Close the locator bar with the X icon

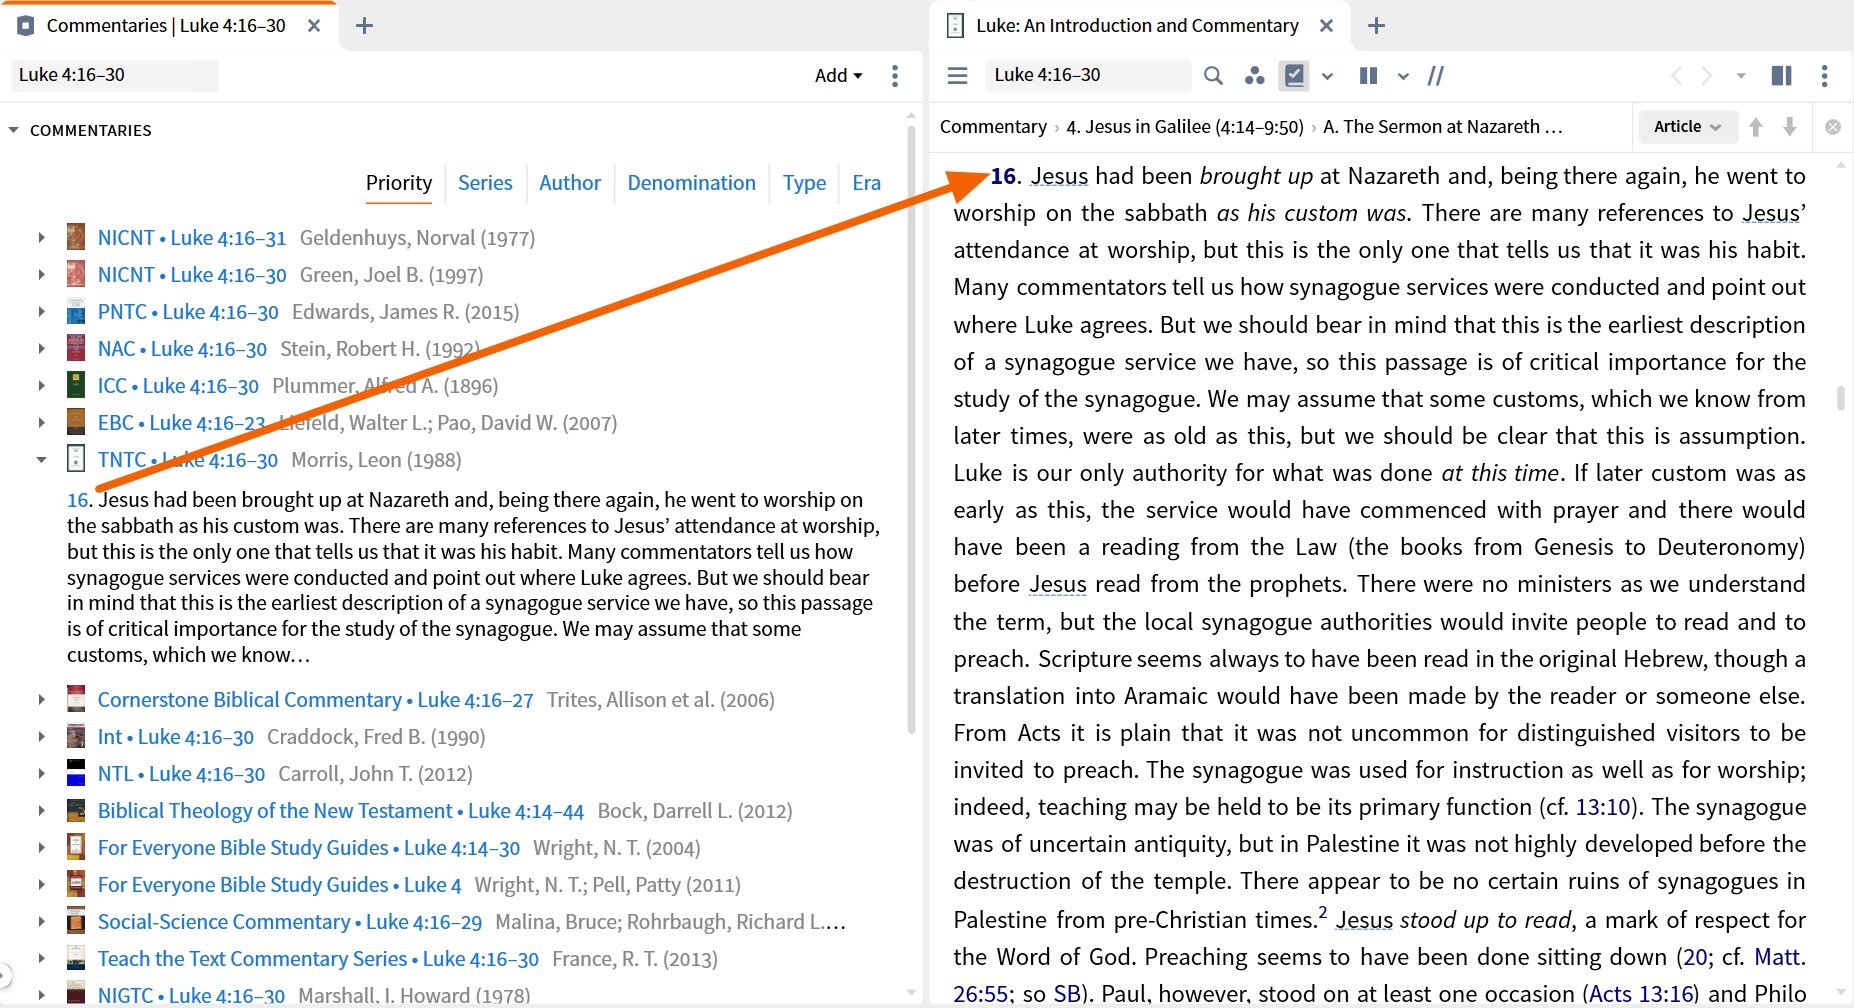coord(1833,127)
